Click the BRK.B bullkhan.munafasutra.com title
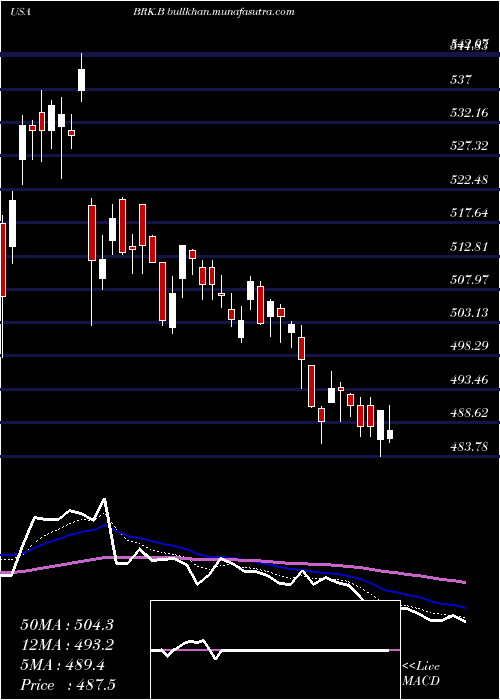This screenshot has height=700, width=500. [x=214, y=12]
